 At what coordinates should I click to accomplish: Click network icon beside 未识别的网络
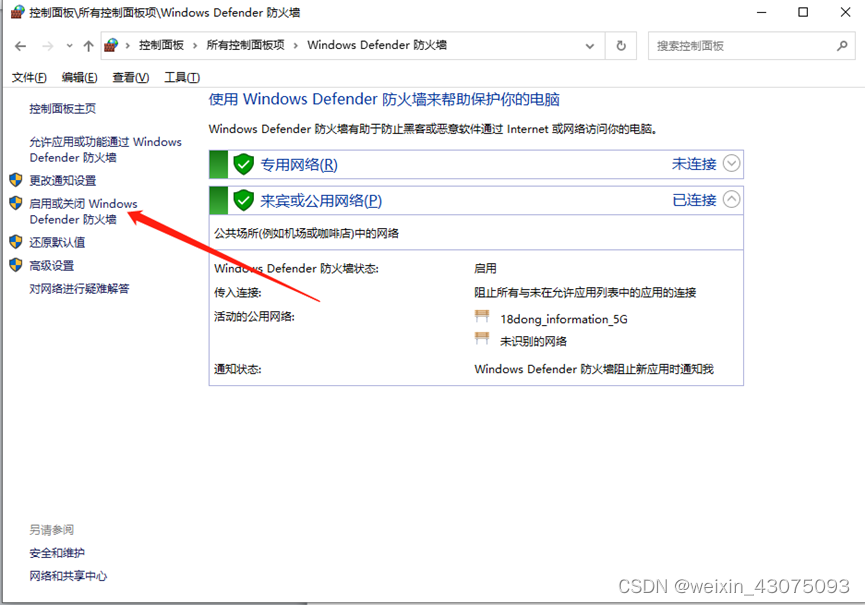pos(482,338)
